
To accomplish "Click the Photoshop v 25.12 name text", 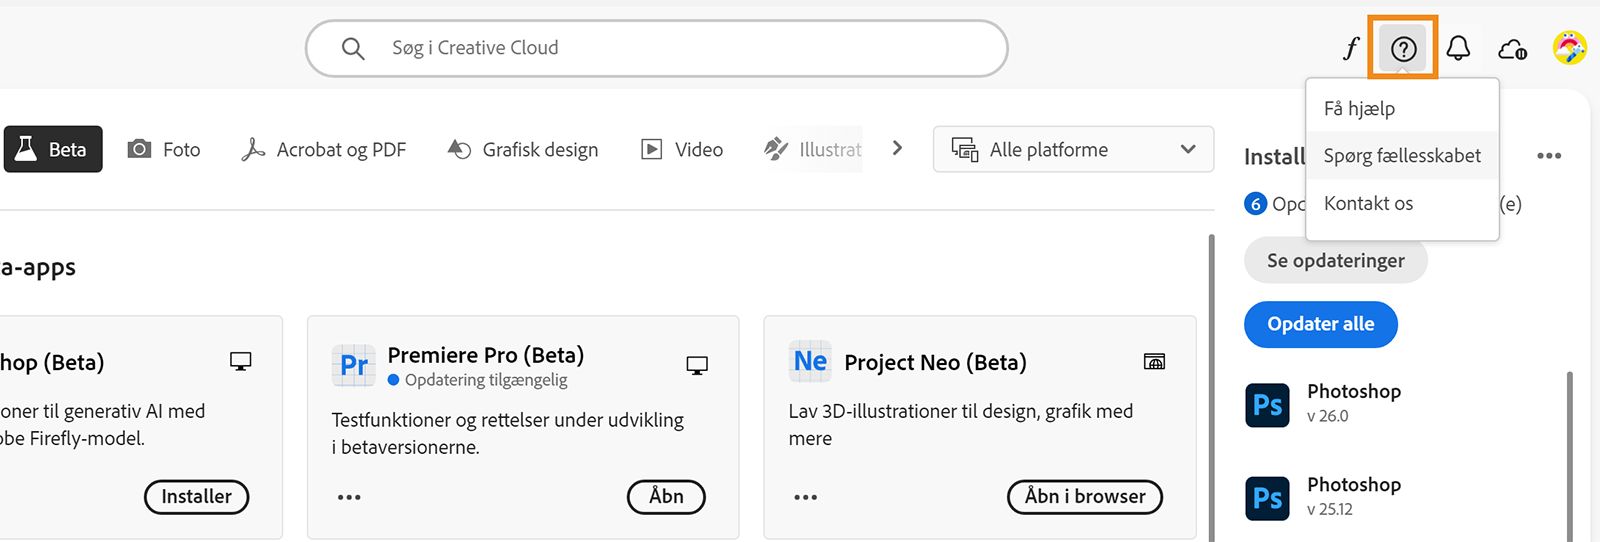I will pos(1354,484).
